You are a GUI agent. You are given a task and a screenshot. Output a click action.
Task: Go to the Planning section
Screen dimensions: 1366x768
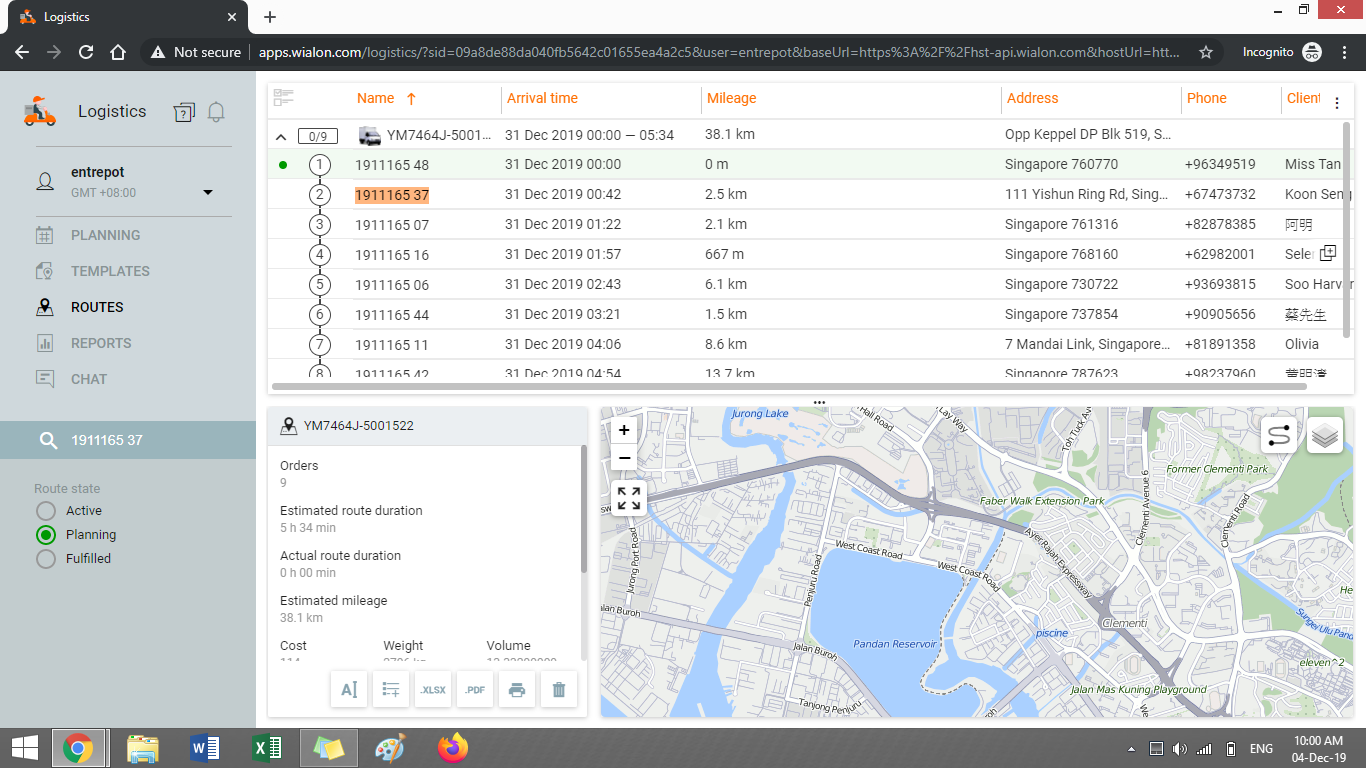coord(105,235)
